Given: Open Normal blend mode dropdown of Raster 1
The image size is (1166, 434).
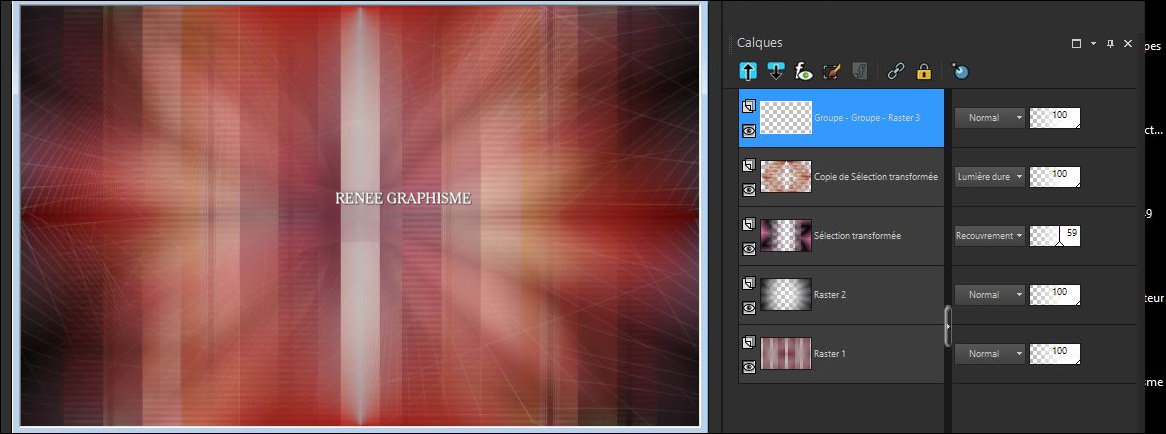Looking at the screenshot, I should pyautogui.click(x=990, y=354).
